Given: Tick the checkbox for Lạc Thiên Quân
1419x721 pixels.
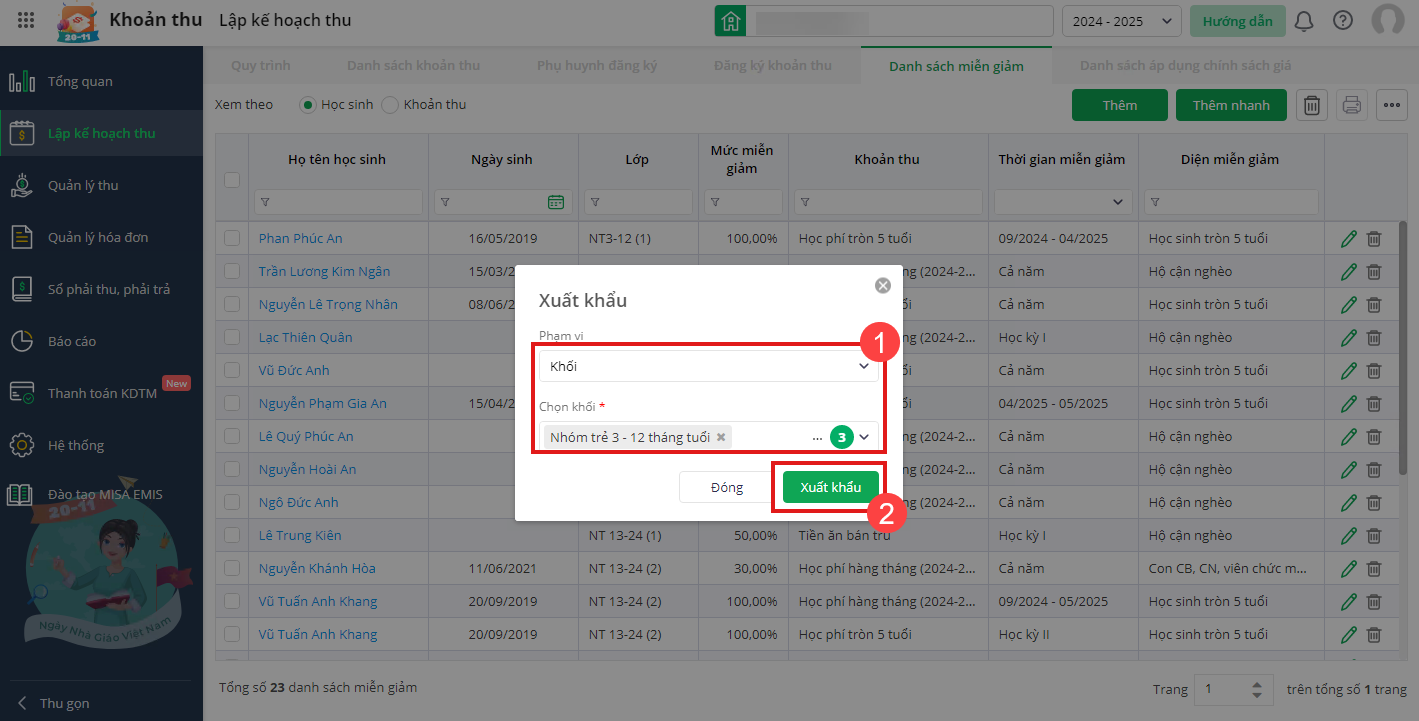Looking at the screenshot, I should (x=232, y=337).
